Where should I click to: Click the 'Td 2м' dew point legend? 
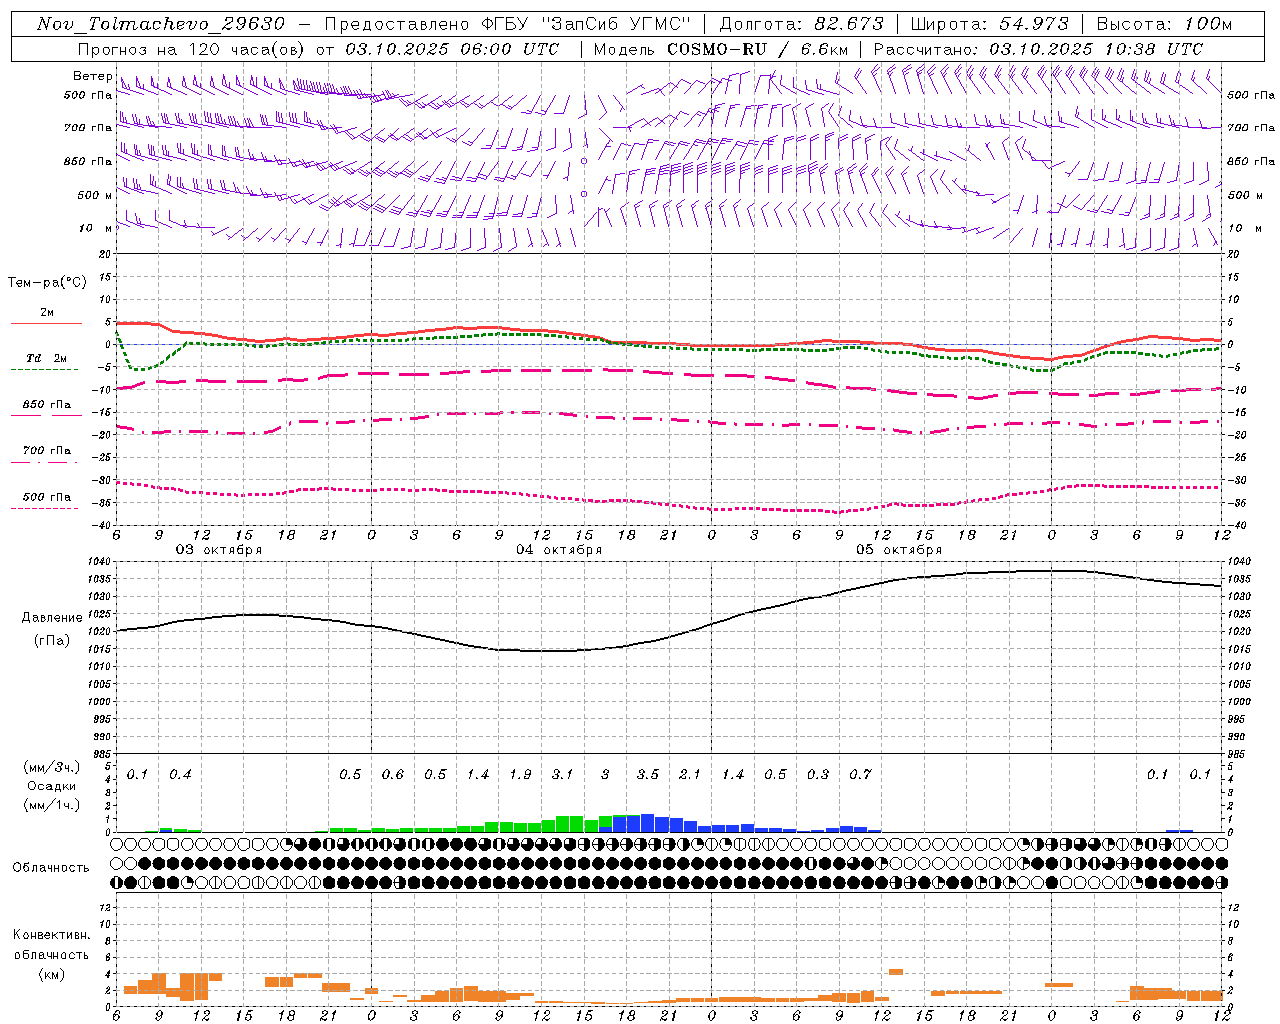(46, 358)
